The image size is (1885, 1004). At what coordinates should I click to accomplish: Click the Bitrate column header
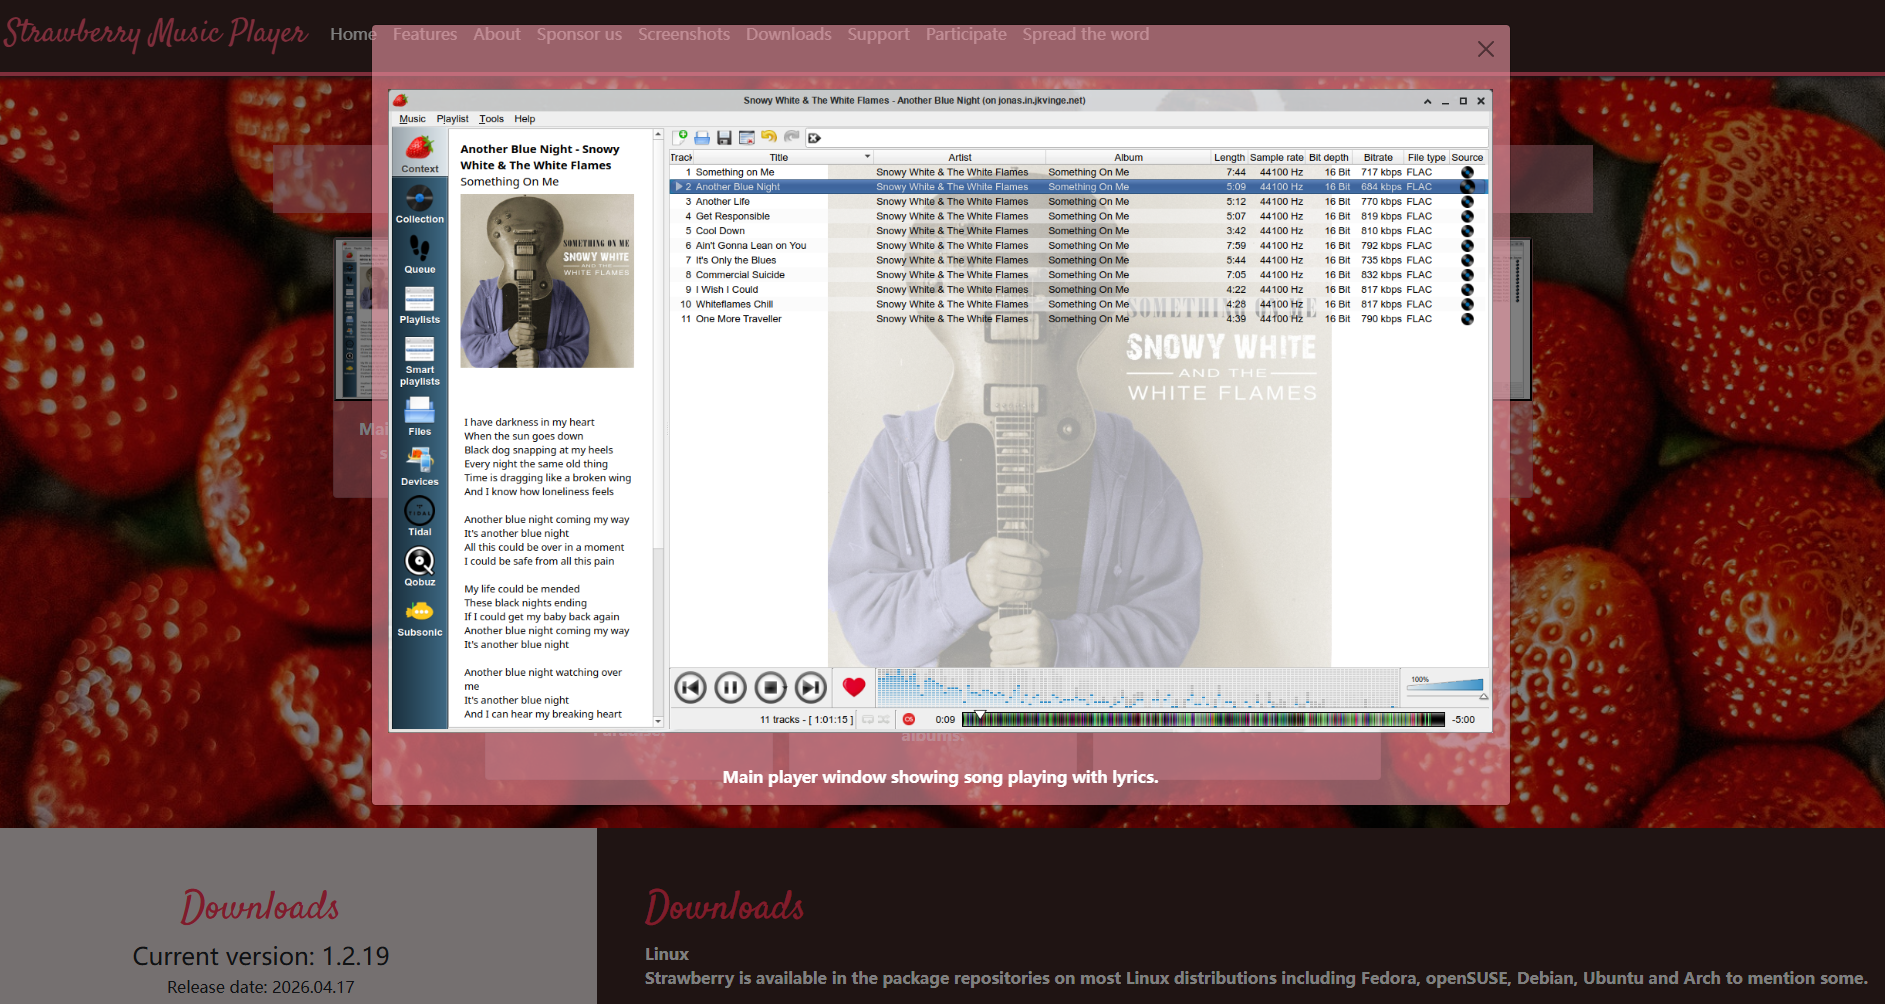click(1378, 157)
